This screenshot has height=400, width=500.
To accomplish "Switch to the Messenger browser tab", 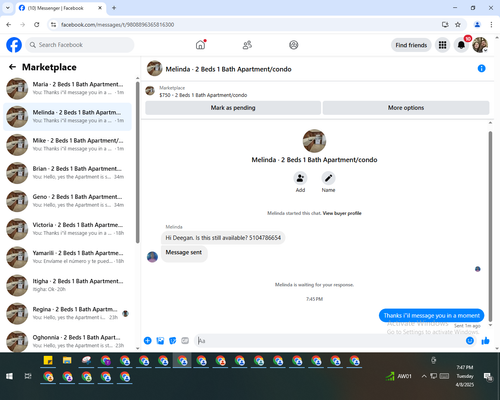I will (x=61, y=8).
